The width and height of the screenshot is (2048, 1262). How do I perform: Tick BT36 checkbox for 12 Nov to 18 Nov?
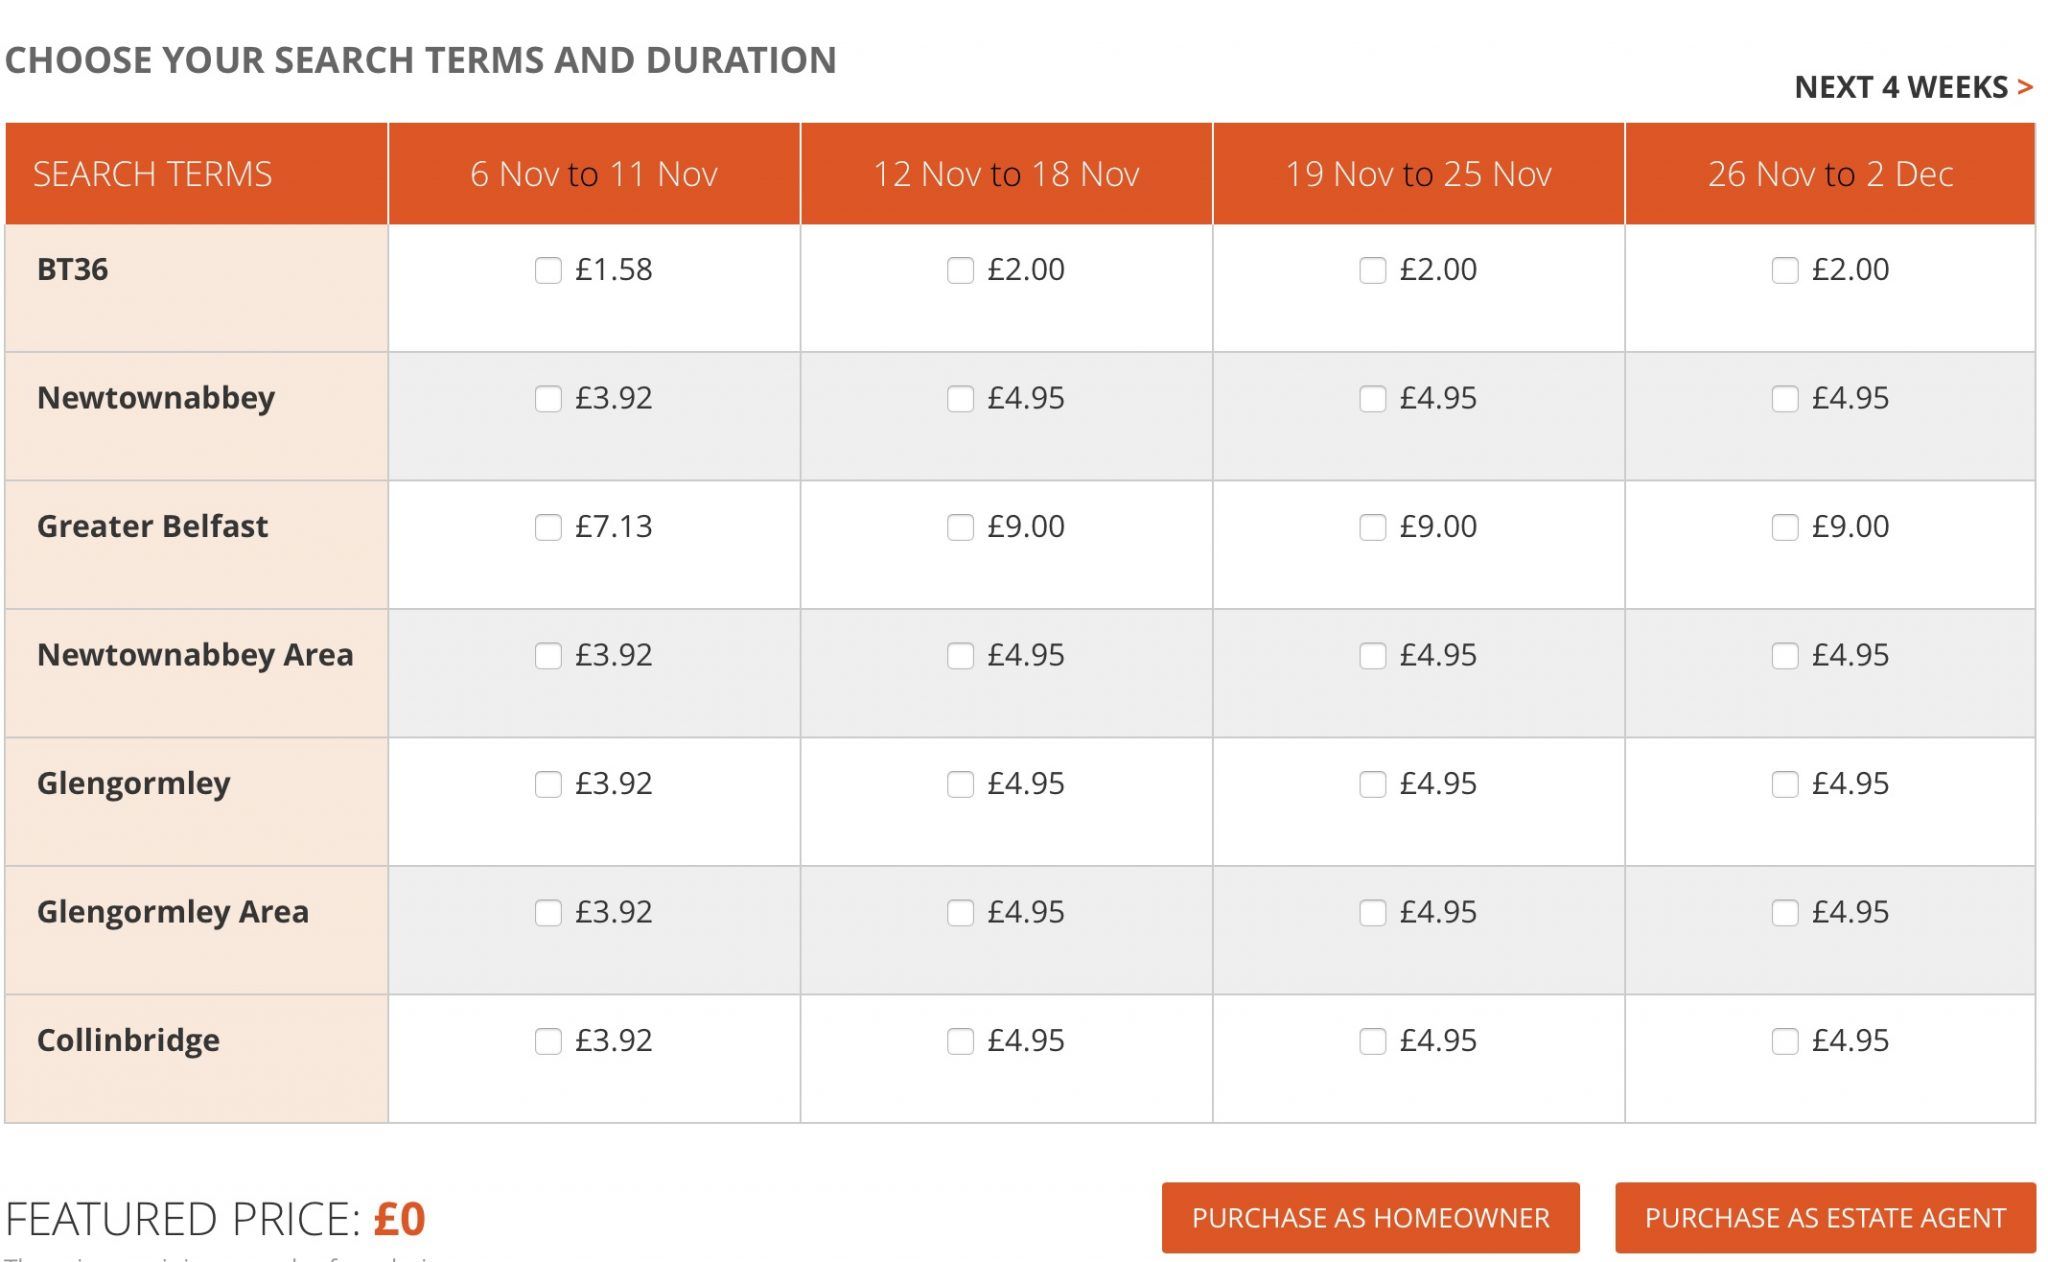(x=960, y=270)
